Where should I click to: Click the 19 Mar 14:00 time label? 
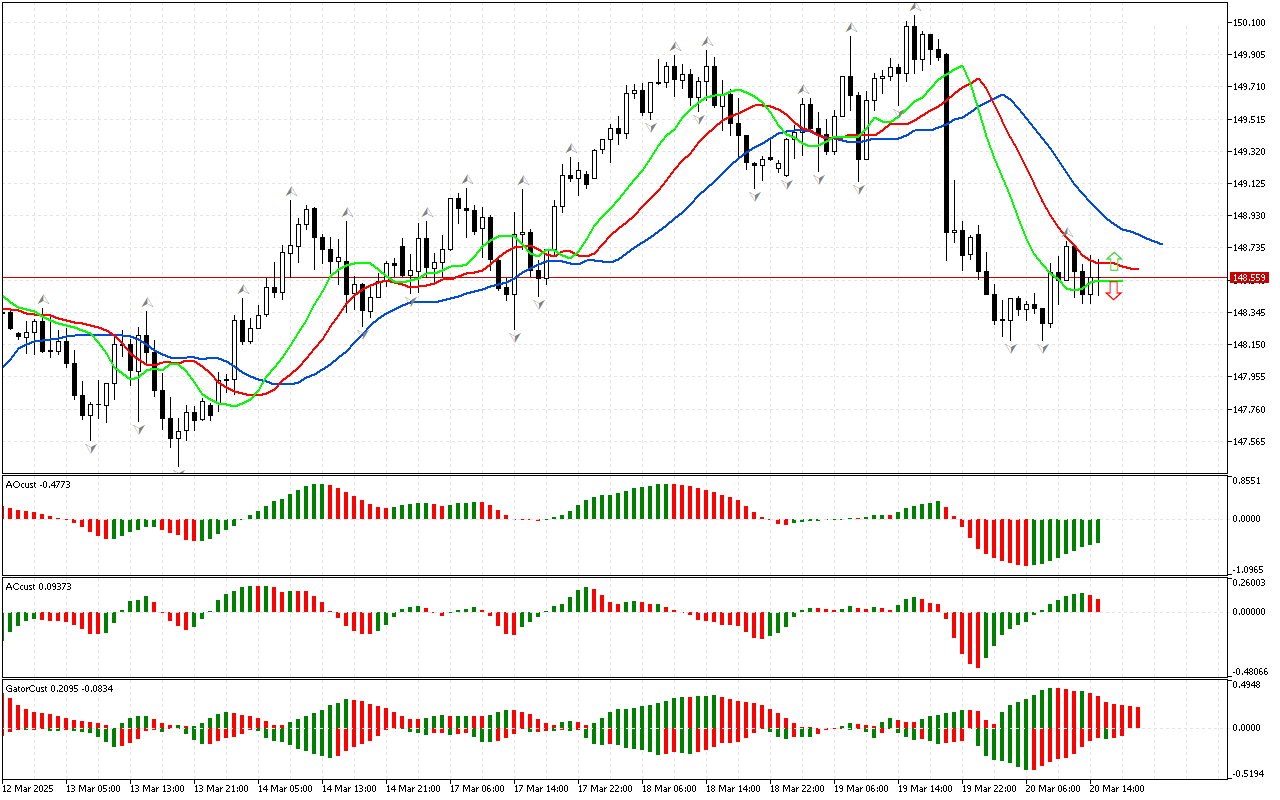click(x=925, y=789)
